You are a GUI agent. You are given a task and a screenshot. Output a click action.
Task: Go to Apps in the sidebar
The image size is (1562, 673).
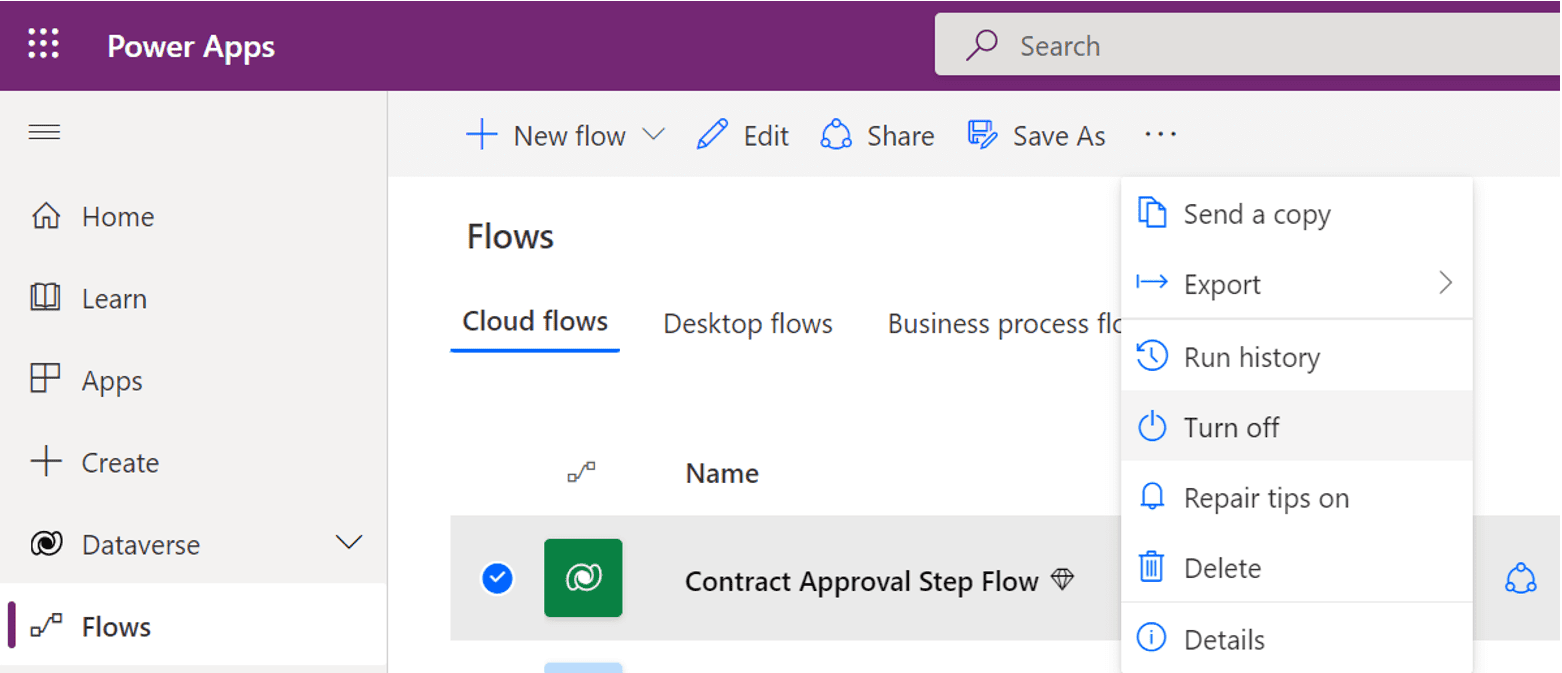click(112, 381)
